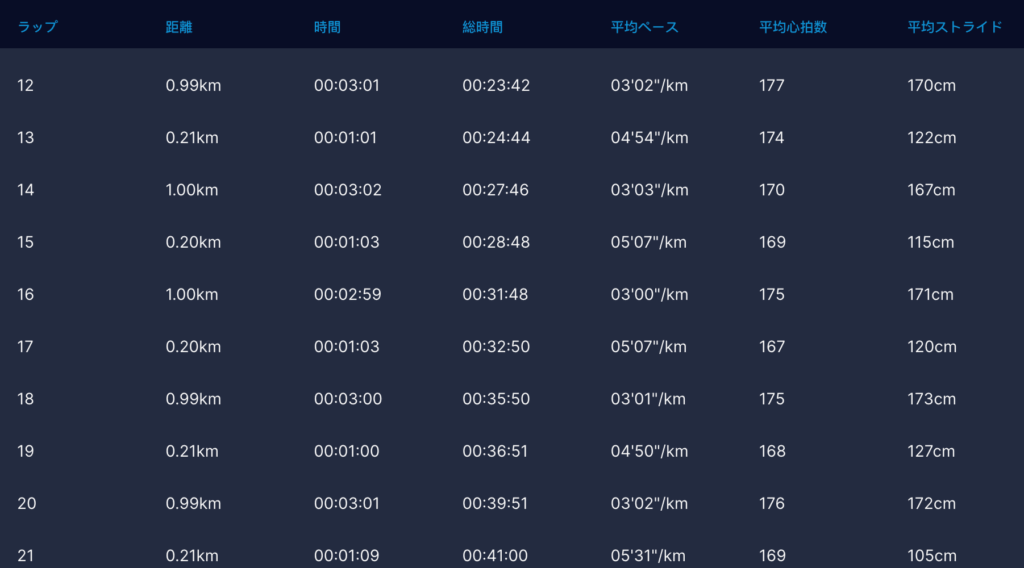
Task: Select lap 21 pace 05'31"/km
Action: click(x=649, y=556)
